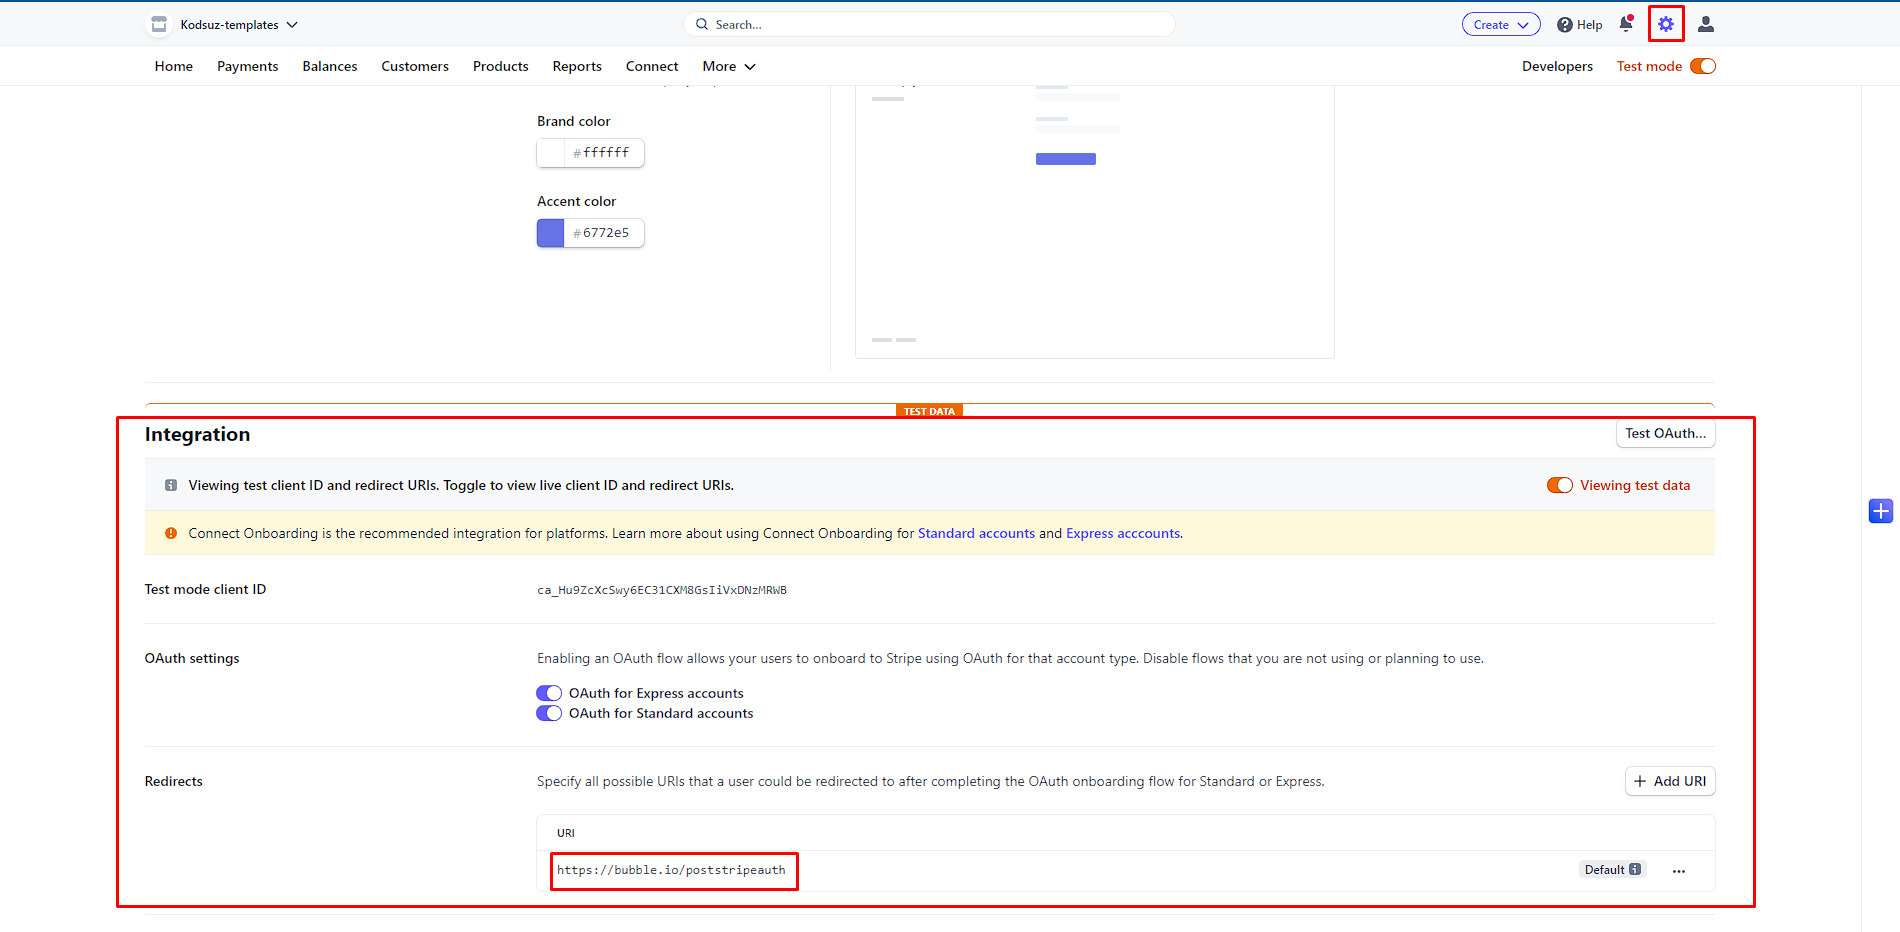This screenshot has width=1900, height=932.
Task: Open notifications bell icon
Action: pyautogui.click(x=1626, y=24)
